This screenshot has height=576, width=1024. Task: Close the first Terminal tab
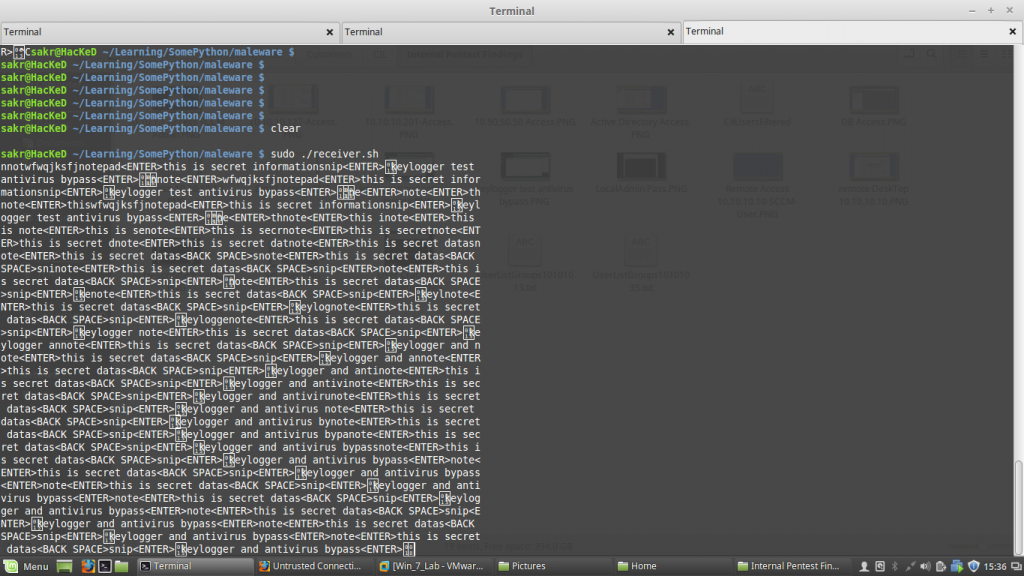(330, 32)
